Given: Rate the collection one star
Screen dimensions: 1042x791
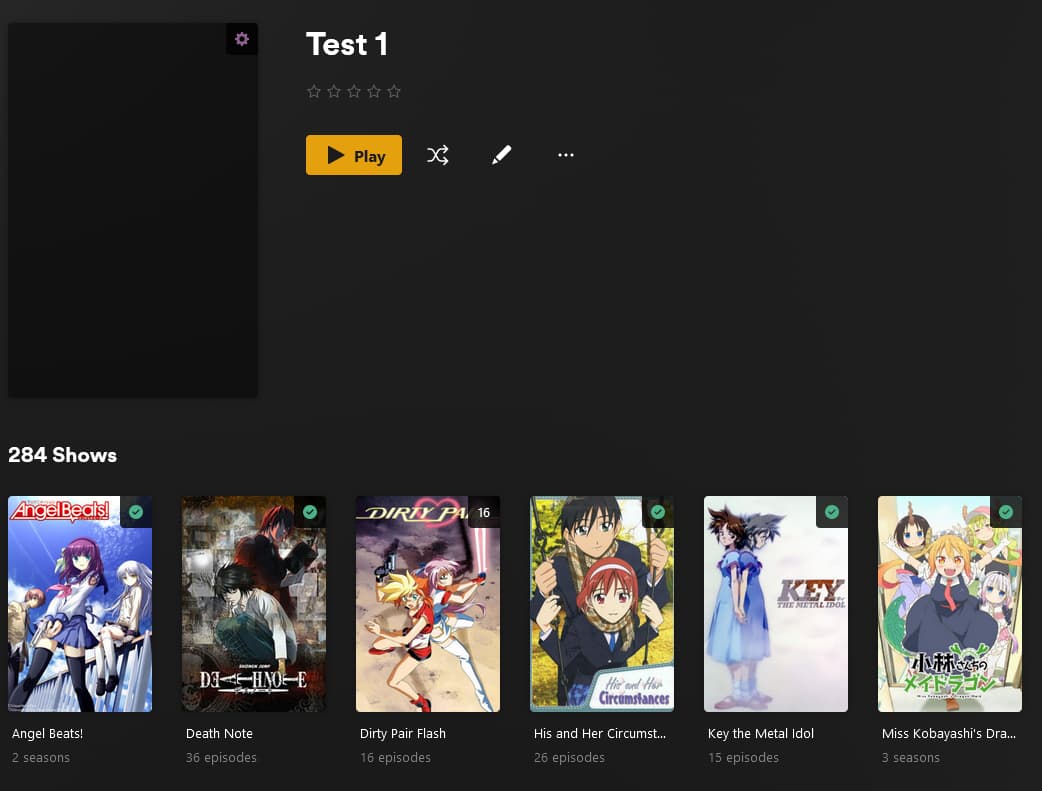Looking at the screenshot, I should click(x=314, y=91).
